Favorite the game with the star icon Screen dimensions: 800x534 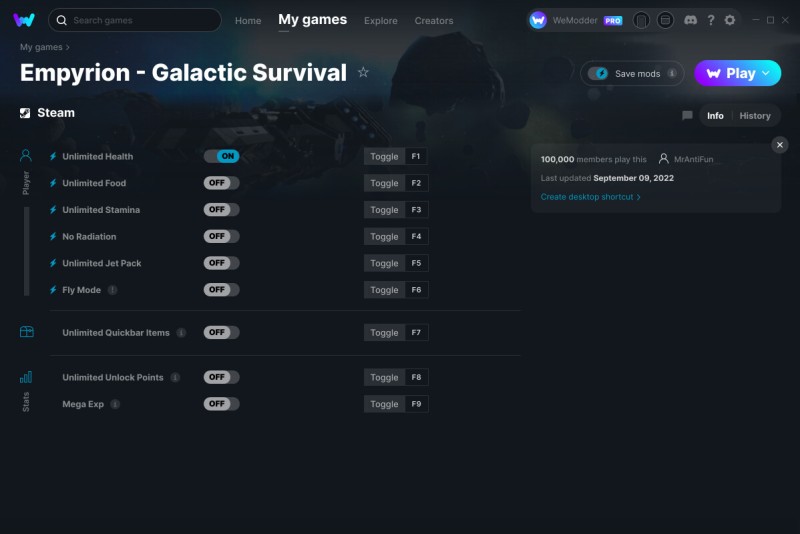[363, 72]
